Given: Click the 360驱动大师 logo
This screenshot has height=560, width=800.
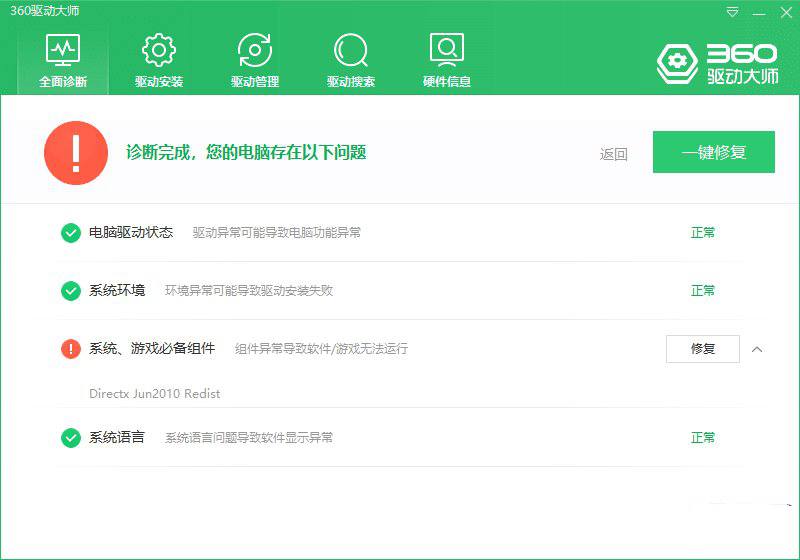Looking at the screenshot, I should pos(718,63).
